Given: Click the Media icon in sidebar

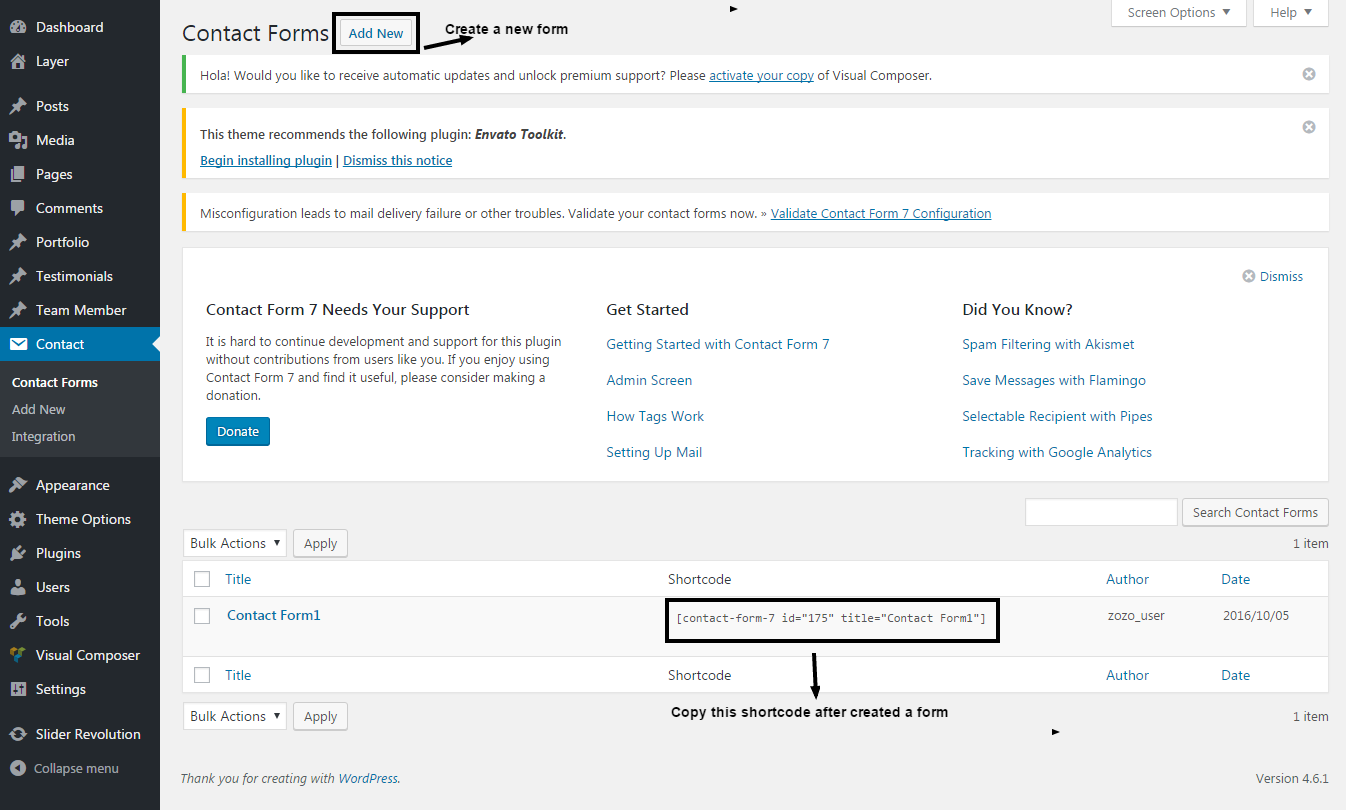Looking at the screenshot, I should click(18, 140).
